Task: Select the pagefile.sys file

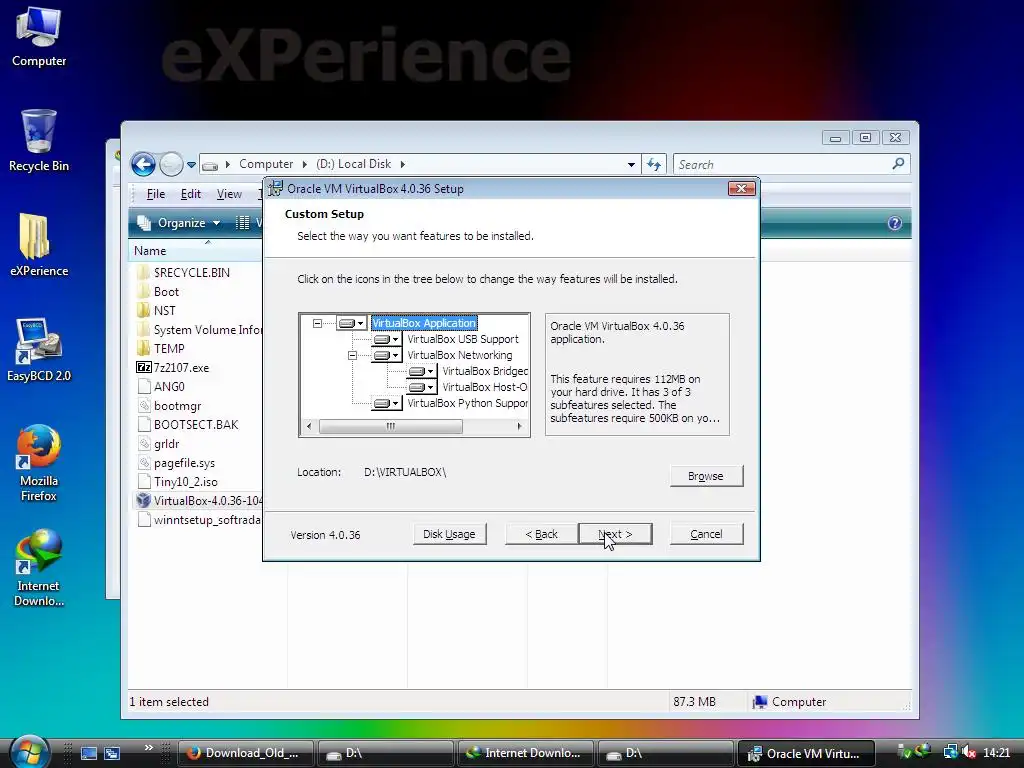Action: pyautogui.click(x=184, y=463)
